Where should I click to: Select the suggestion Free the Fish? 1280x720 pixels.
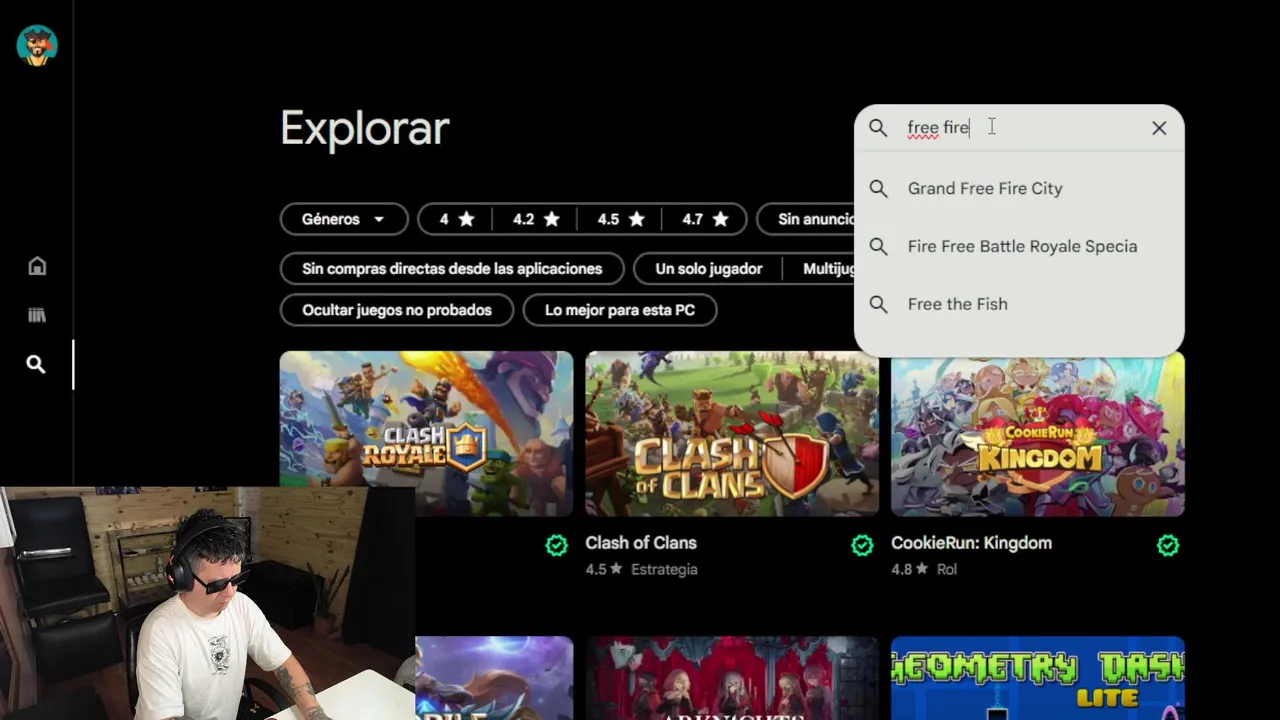coord(1019,304)
